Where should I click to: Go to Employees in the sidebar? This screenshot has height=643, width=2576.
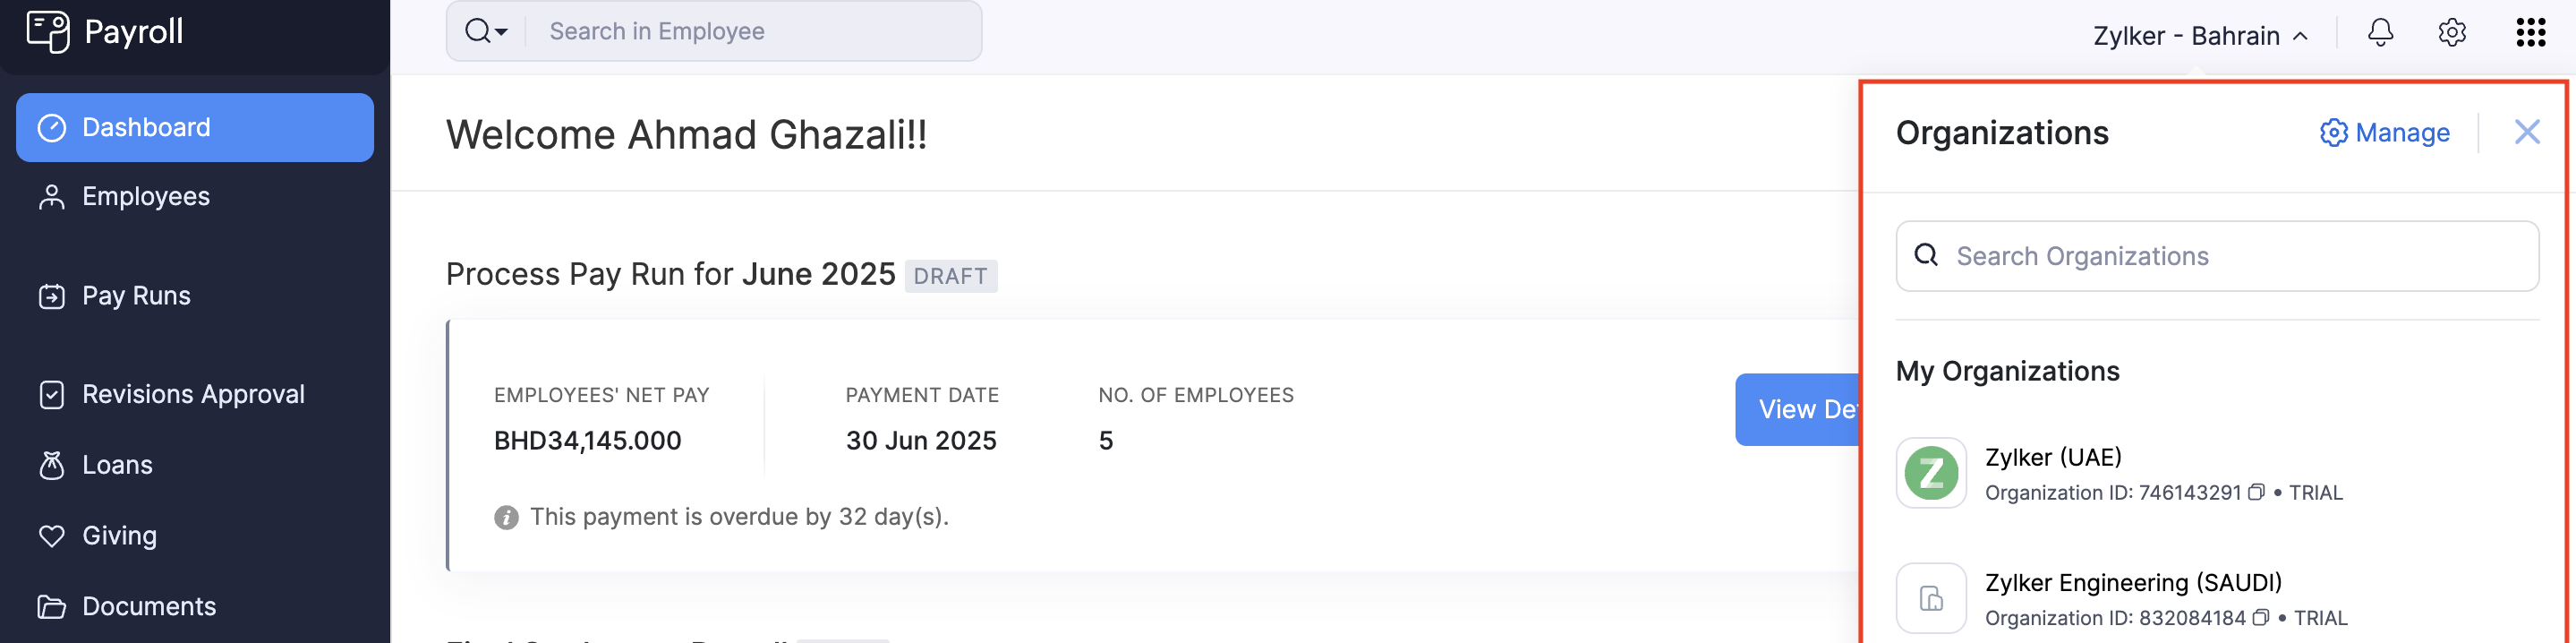(145, 196)
